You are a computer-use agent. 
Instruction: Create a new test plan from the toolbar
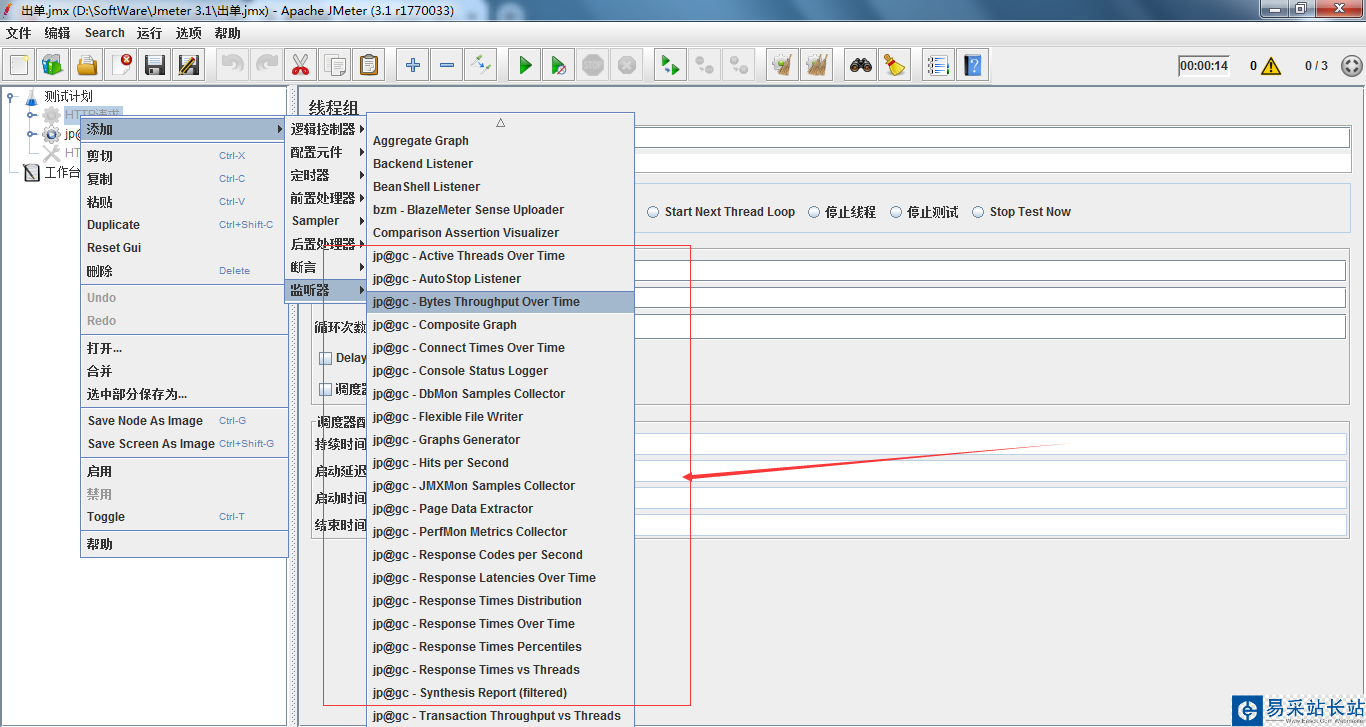pyautogui.click(x=19, y=66)
